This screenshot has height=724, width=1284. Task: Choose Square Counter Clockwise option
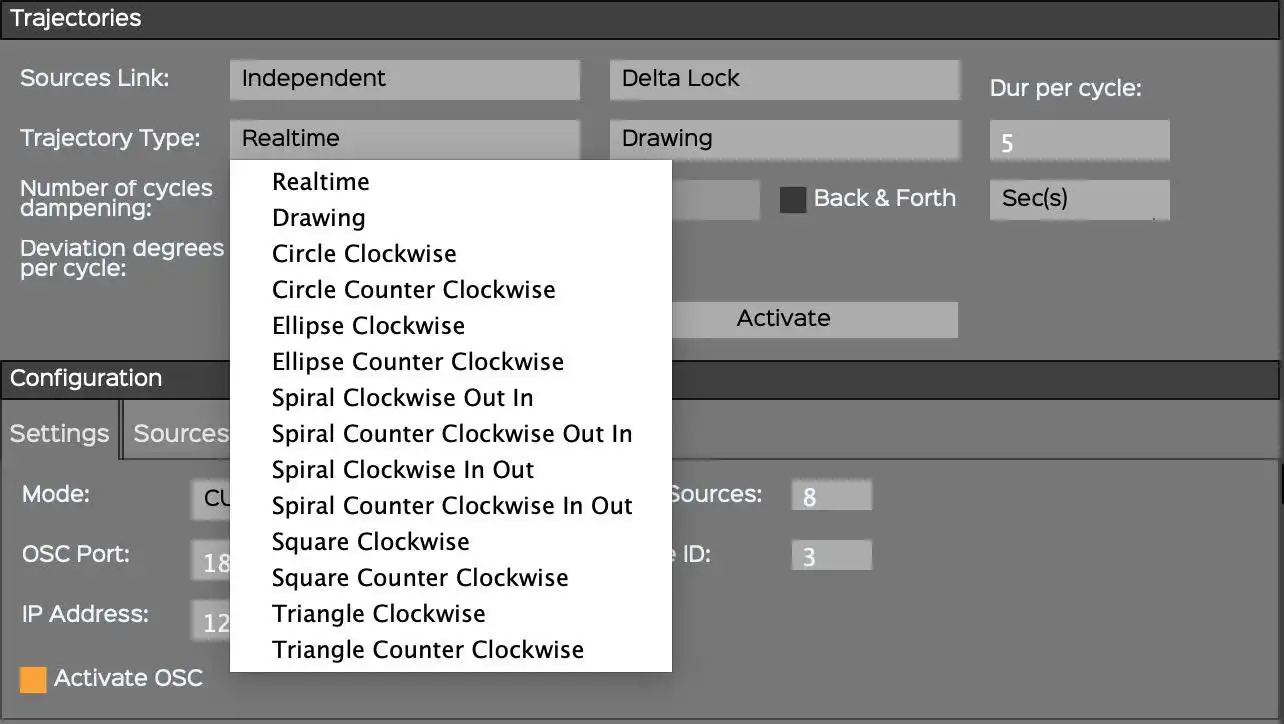click(420, 578)
